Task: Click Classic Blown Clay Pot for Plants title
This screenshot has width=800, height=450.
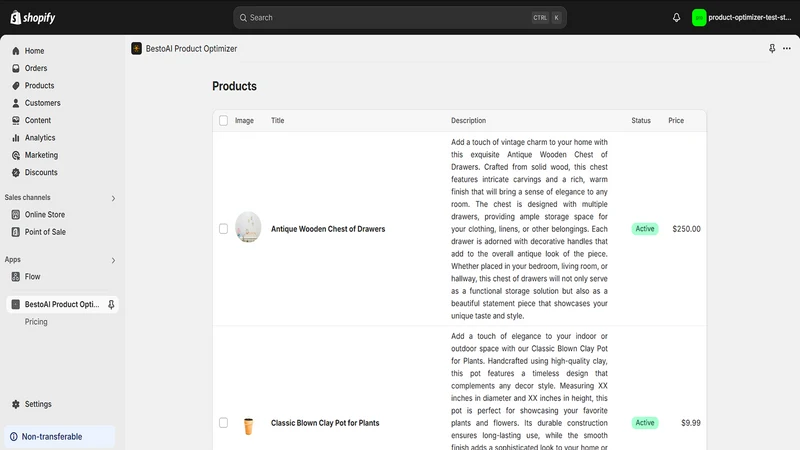Action: click(x=325, y=423)
